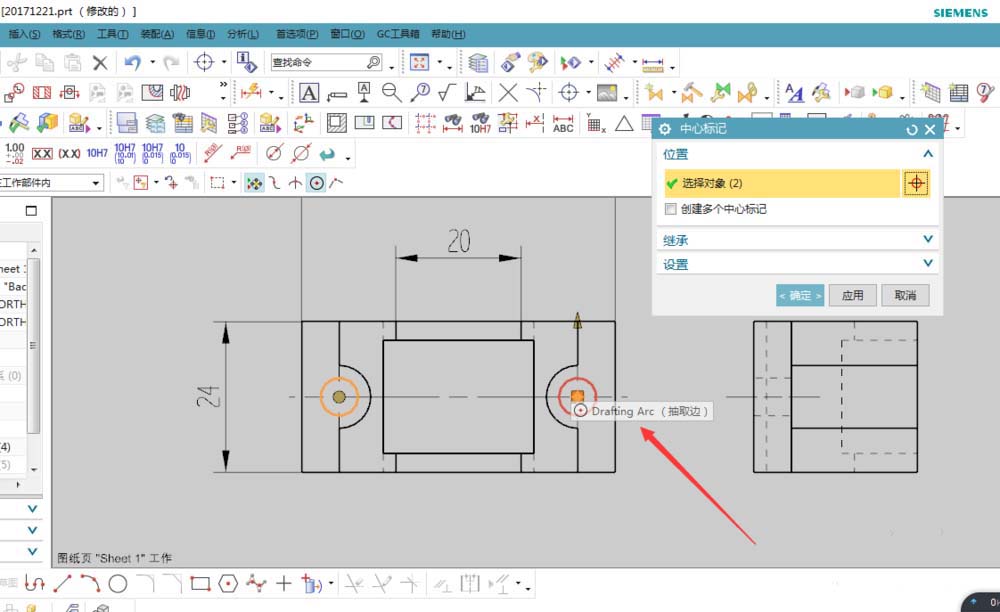Select the triangle symbol icon
The height and width of the screenshot is (612, 1000).
[624, 123]
